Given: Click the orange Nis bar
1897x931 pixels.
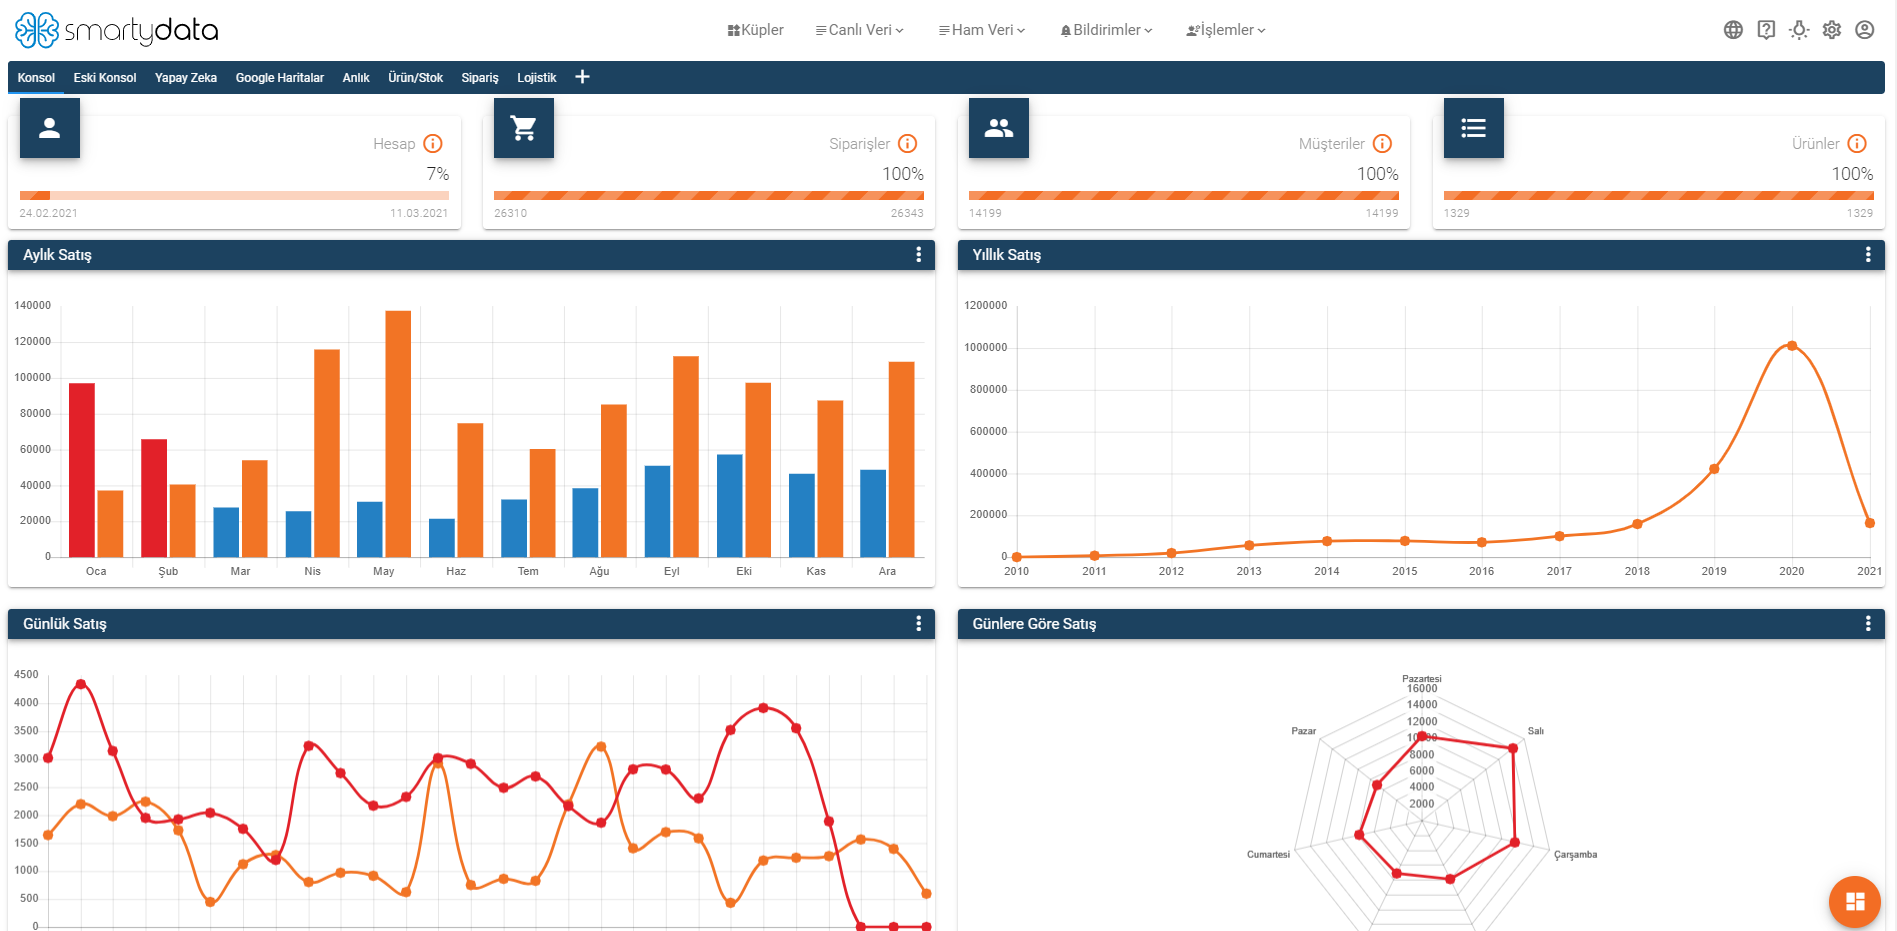Looking at the screenshot, I should point(327,453).
